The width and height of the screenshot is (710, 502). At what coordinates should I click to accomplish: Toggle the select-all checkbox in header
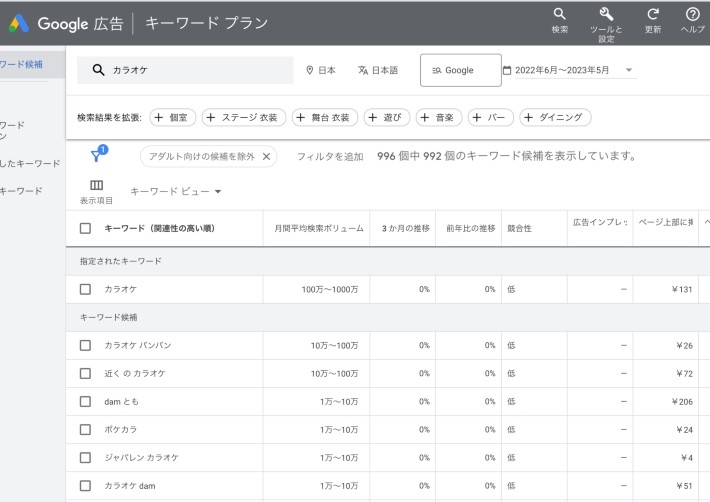(85, 228)
